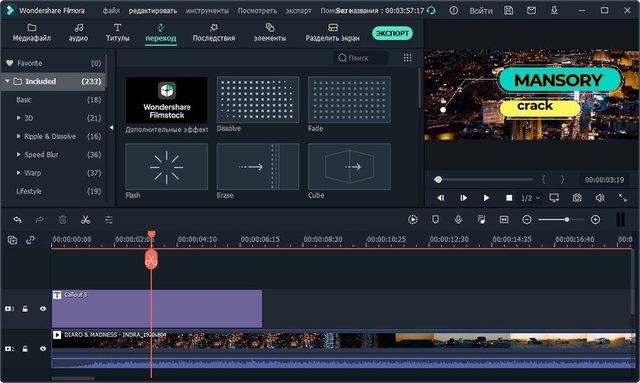The height and width of the screenshot is (383, 640).
Task: Click the zoom to fit timeline icon
Action: (504, 220)
